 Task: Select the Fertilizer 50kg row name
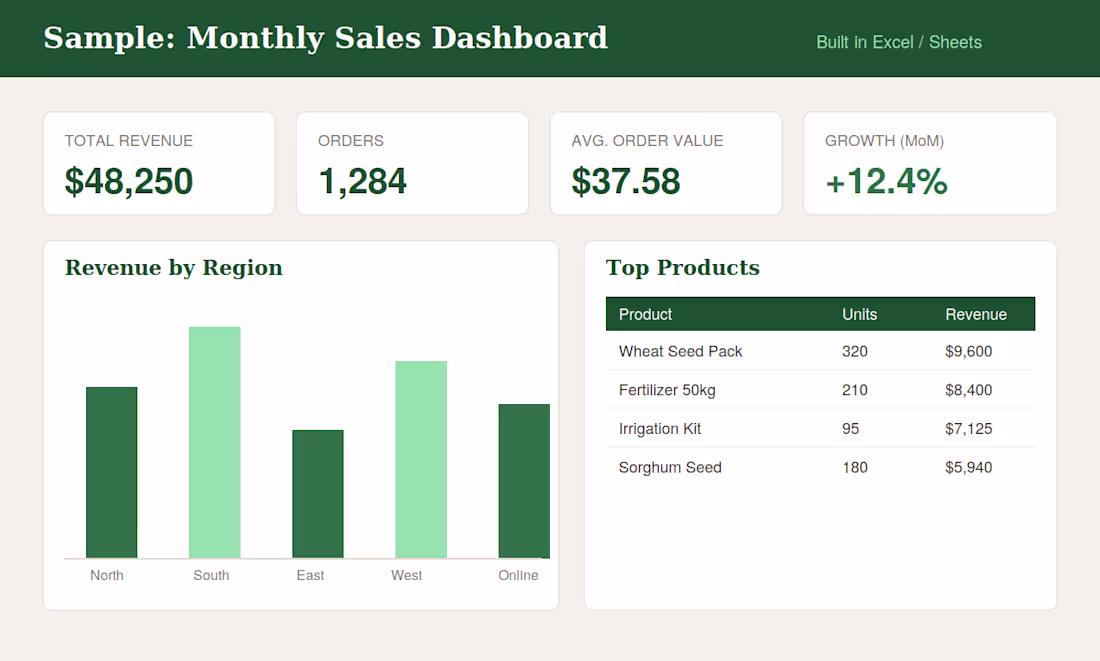point(667,390)
